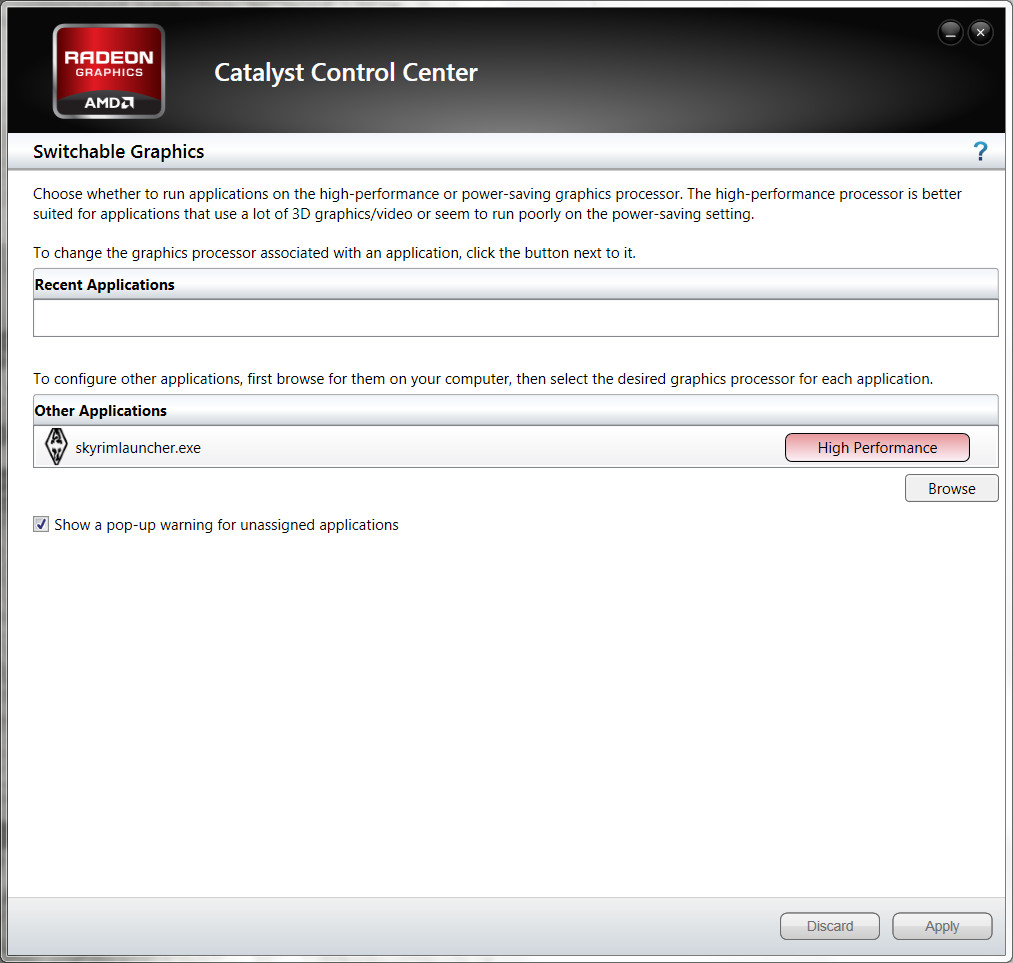The height and width of the screenshot is (963, 1013).
Task: Toggle the pop-up warning checkbox
Action: pyautogui.click(x=41, y=524)
